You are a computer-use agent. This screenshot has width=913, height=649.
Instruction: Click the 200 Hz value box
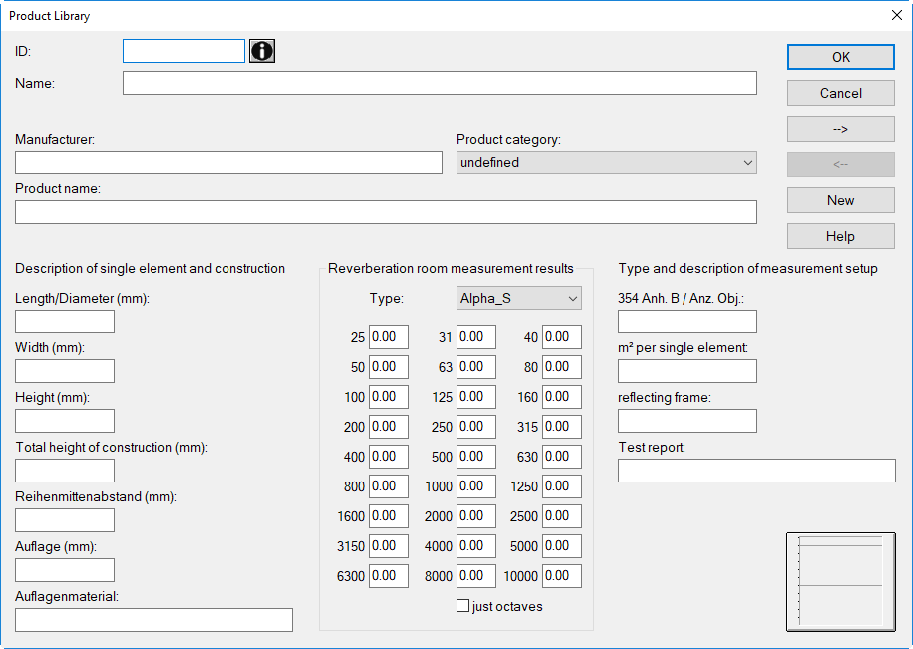coord(388,427)
